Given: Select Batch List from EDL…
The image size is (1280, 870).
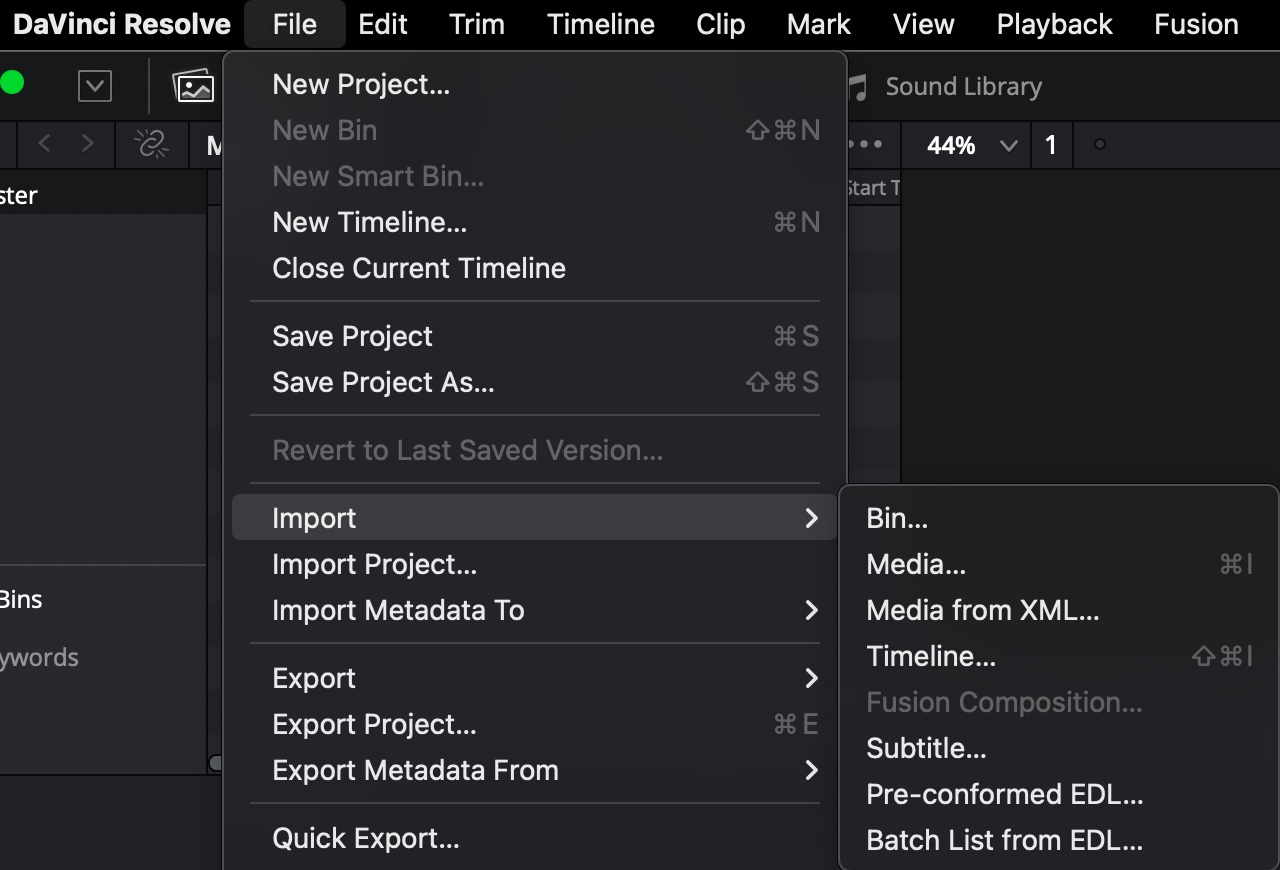Looking at the screenshot, I should [x=1059, y=840].
